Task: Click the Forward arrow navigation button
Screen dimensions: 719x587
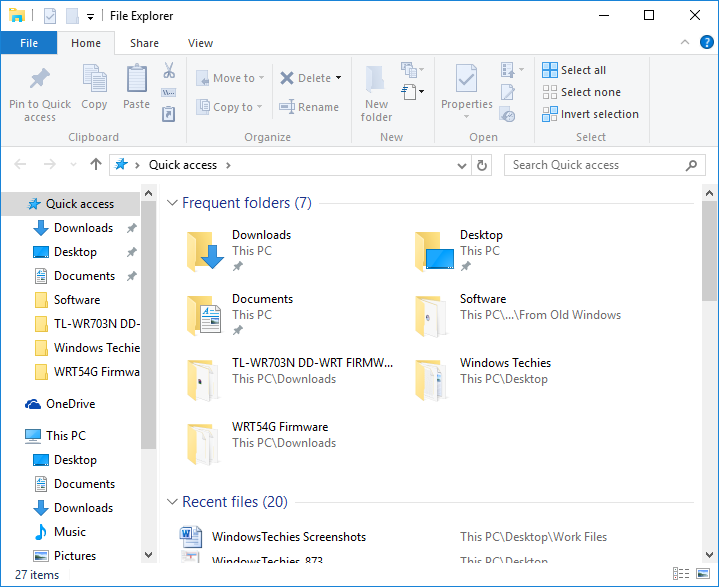Action: (50, 164)
